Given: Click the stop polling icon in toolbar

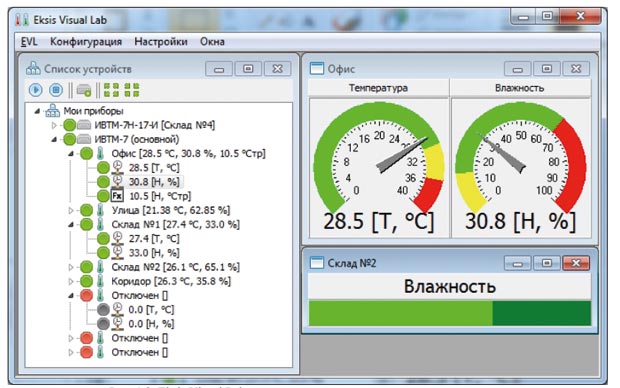Looking at the screenshot, I should point(56,90).
